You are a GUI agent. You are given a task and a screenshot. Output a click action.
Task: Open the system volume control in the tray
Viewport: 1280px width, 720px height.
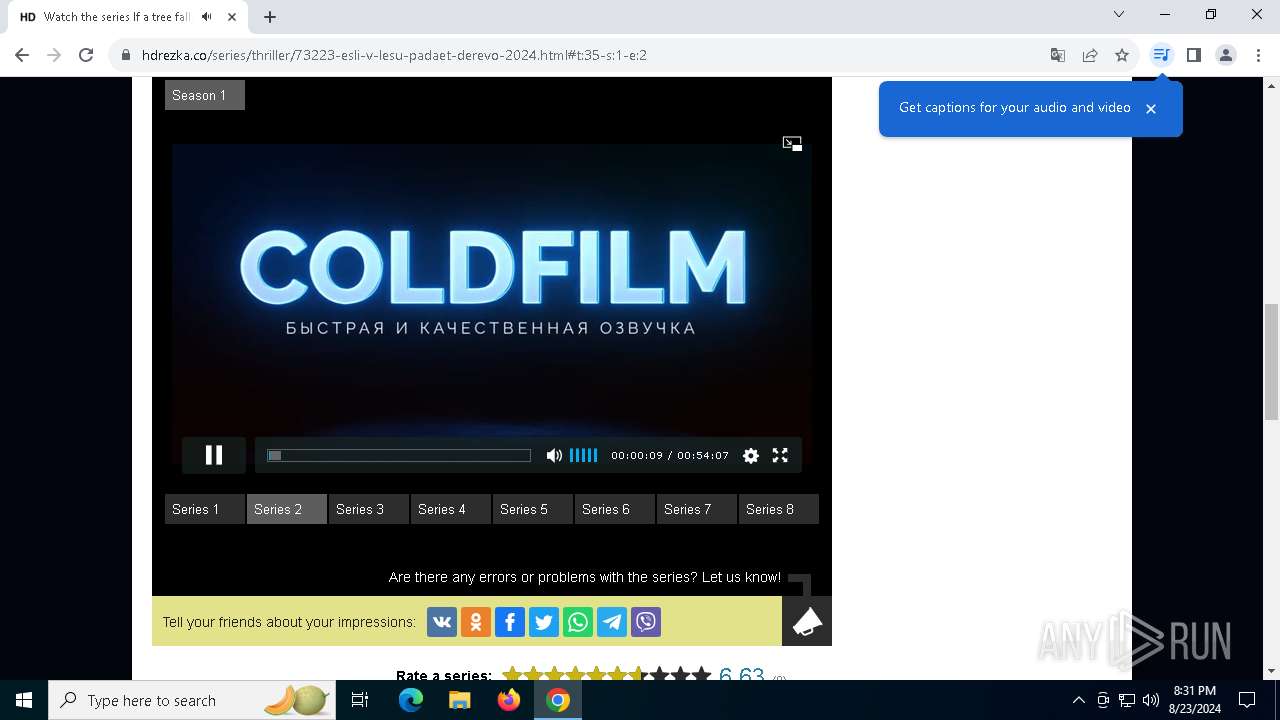pos(1150,700)
